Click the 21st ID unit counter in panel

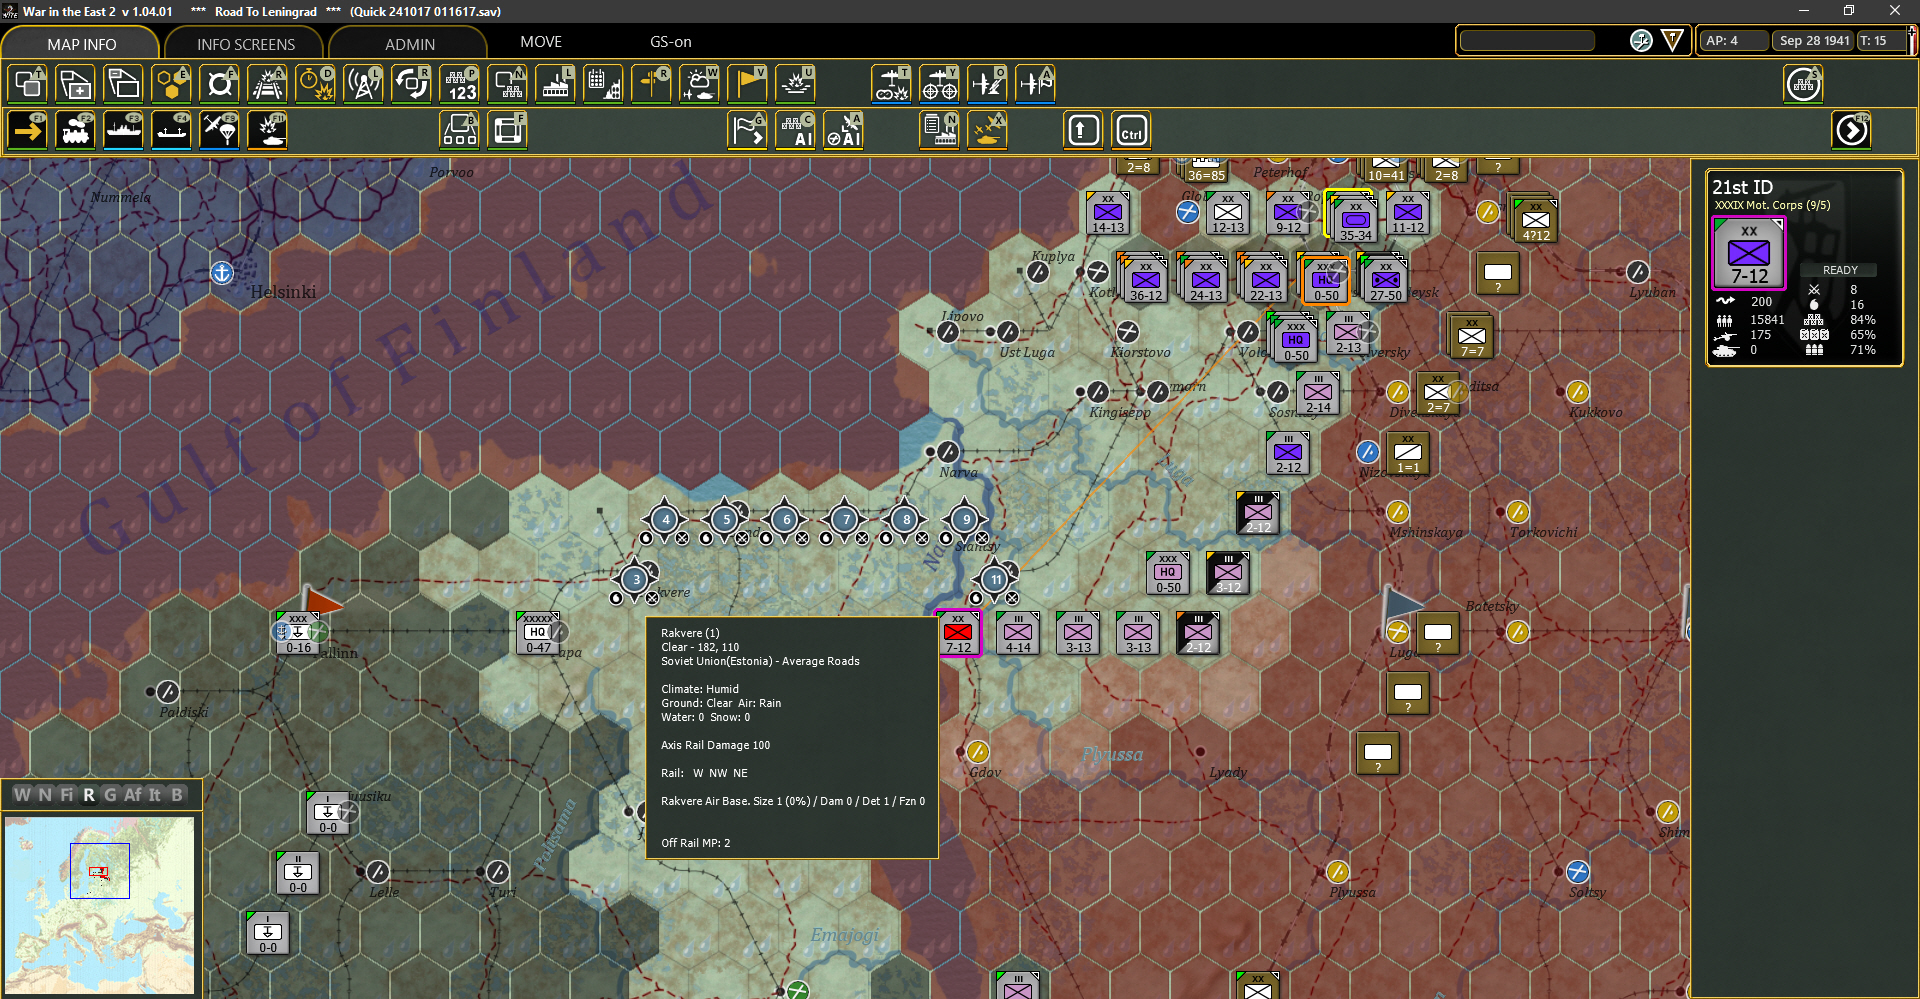[1749, 253]
